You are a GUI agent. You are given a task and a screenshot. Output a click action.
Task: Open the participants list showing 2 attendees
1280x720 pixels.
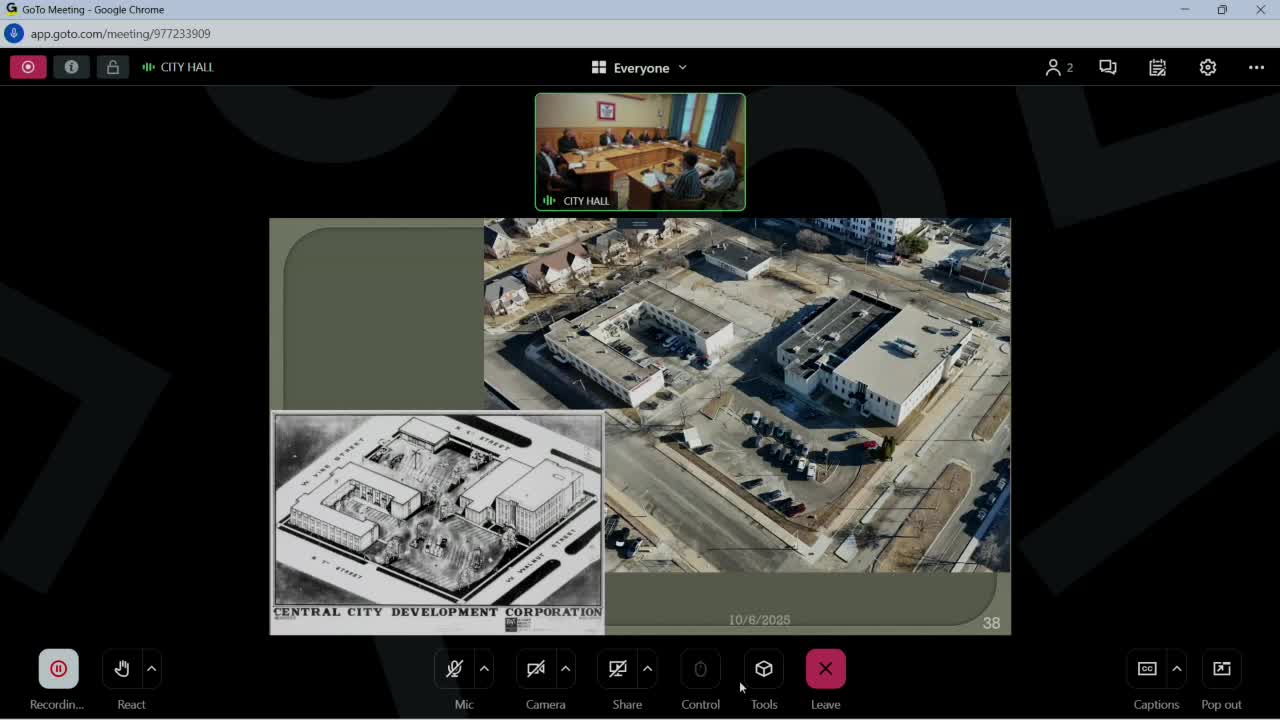(1057, 67)
